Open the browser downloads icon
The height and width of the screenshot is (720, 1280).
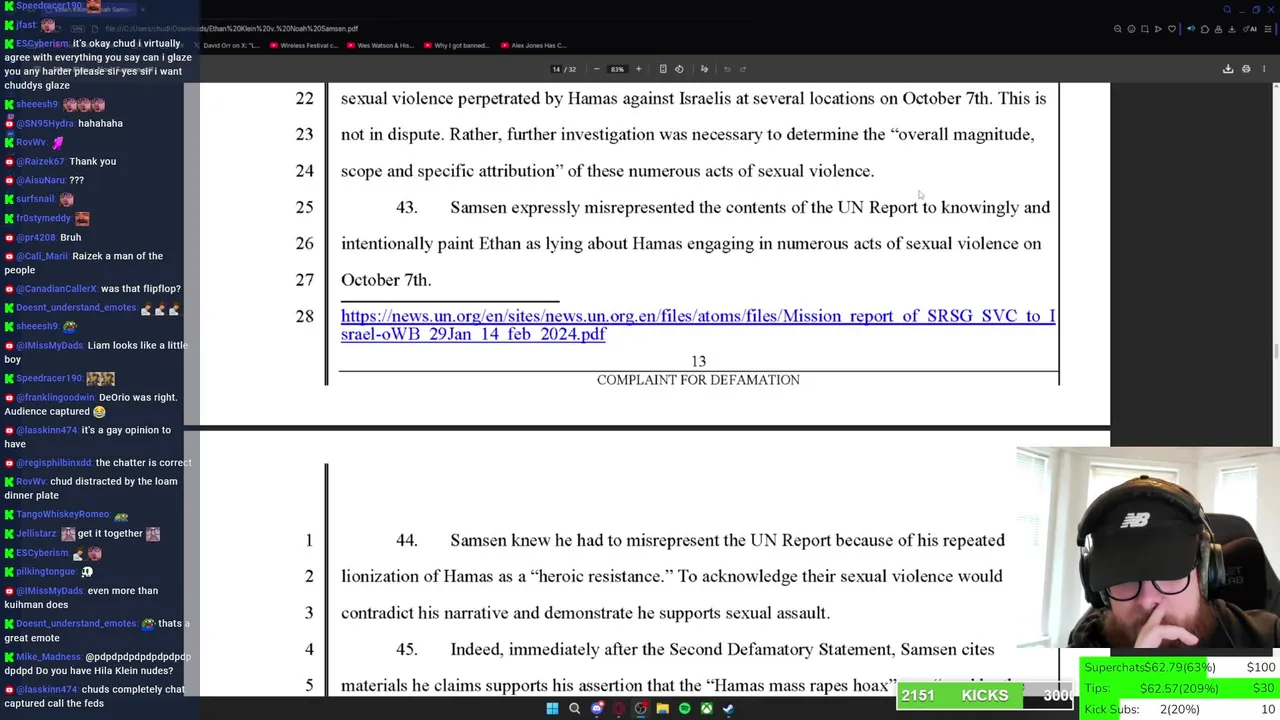[x=1232, y=29]
